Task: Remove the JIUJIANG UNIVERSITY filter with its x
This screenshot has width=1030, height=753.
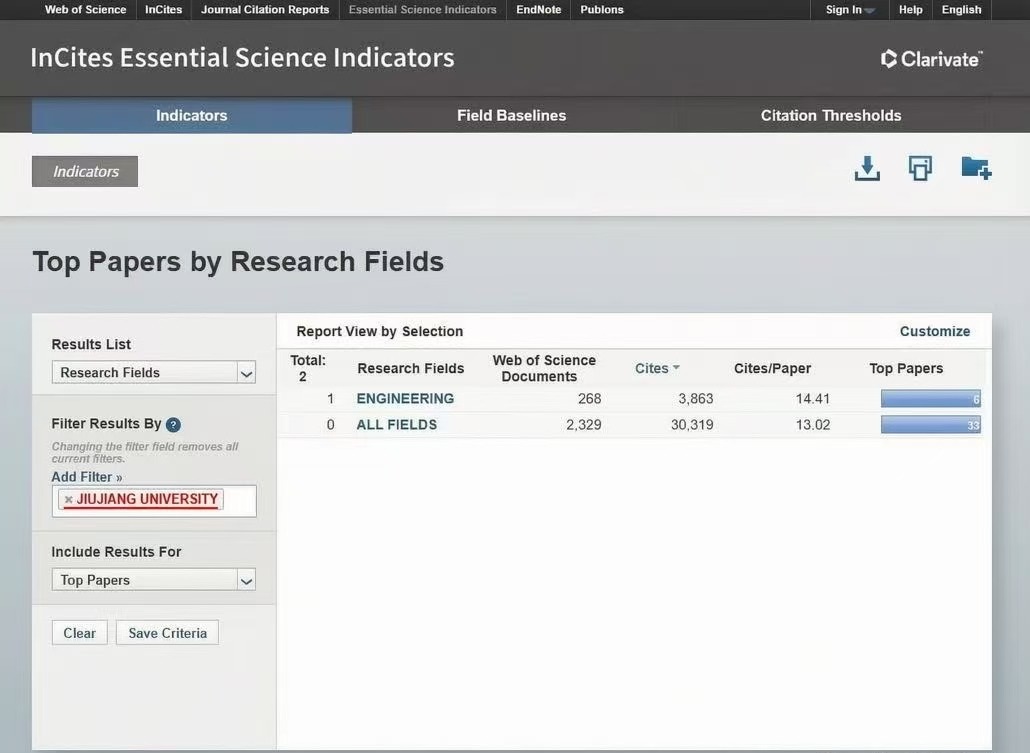Action: 68,500
